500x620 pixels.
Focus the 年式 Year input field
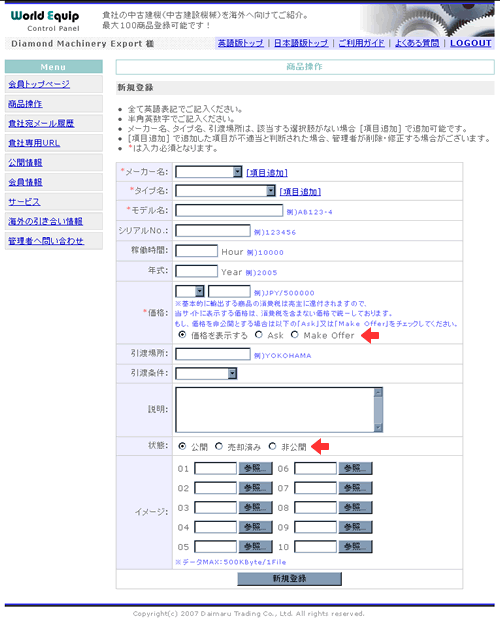coord(196,271)
